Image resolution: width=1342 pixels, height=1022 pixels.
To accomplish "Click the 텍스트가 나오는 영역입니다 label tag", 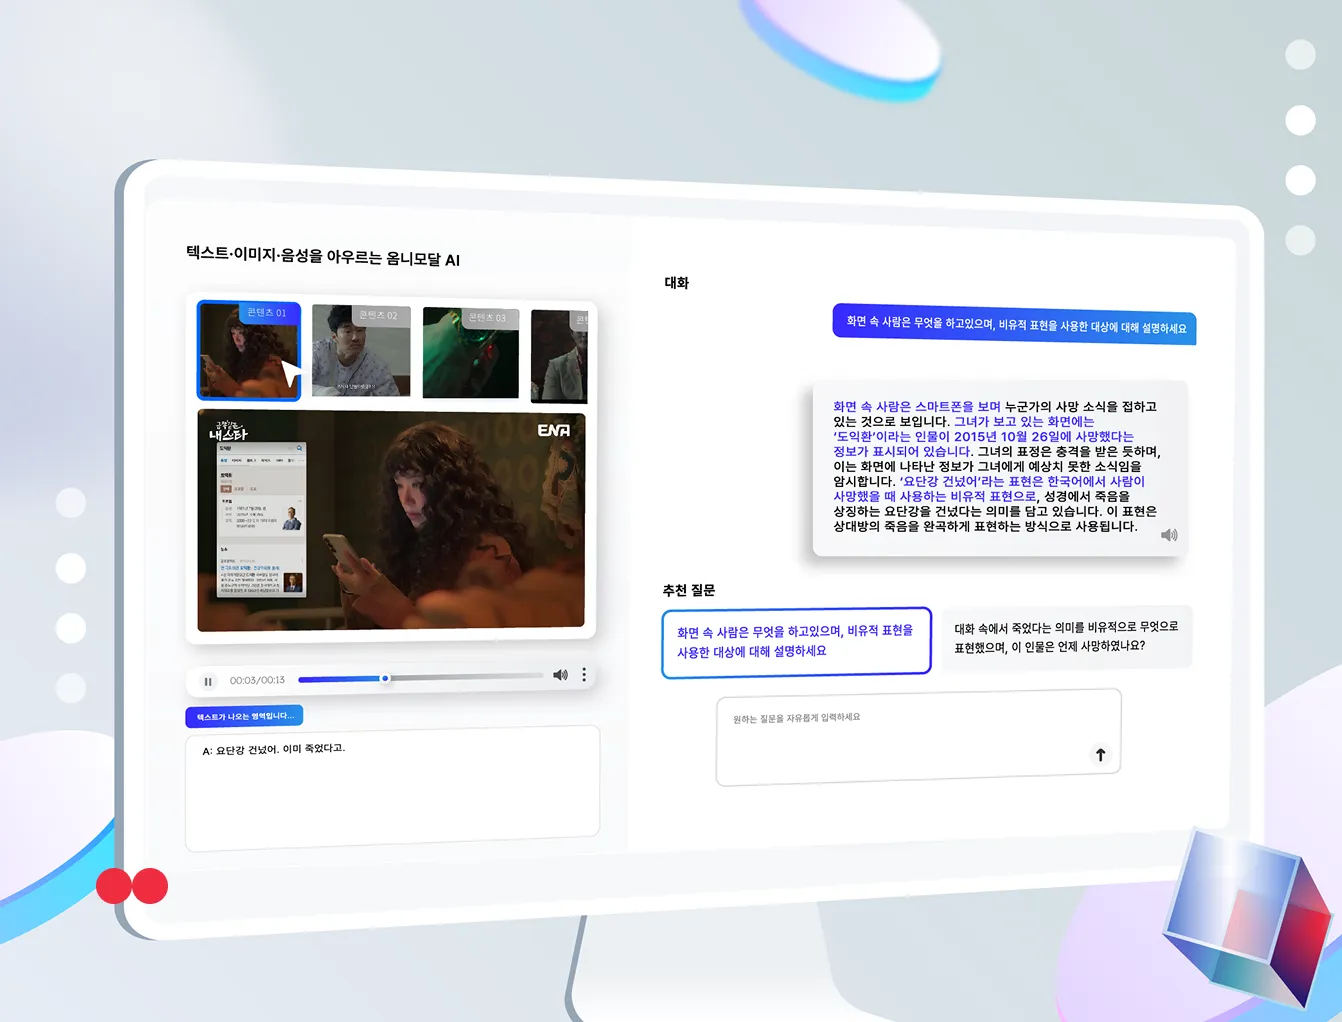I will (x=244, y=716).
